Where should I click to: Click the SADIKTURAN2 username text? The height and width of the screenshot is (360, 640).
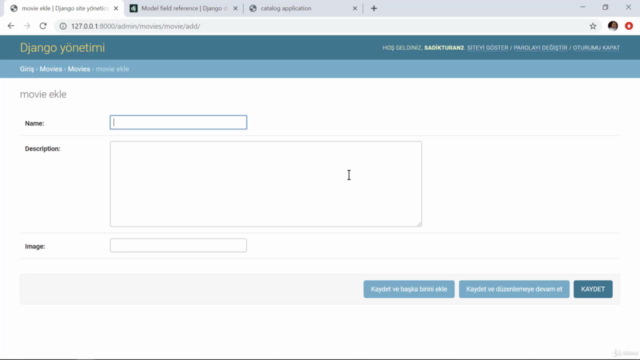(444, 48)
